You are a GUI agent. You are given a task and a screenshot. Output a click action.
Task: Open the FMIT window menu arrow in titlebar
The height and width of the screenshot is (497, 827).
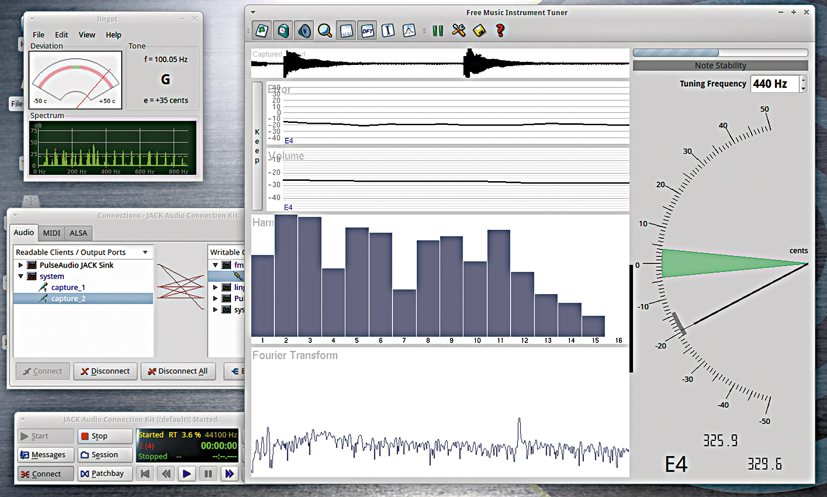pyautogui.click(x=253, y=12)
